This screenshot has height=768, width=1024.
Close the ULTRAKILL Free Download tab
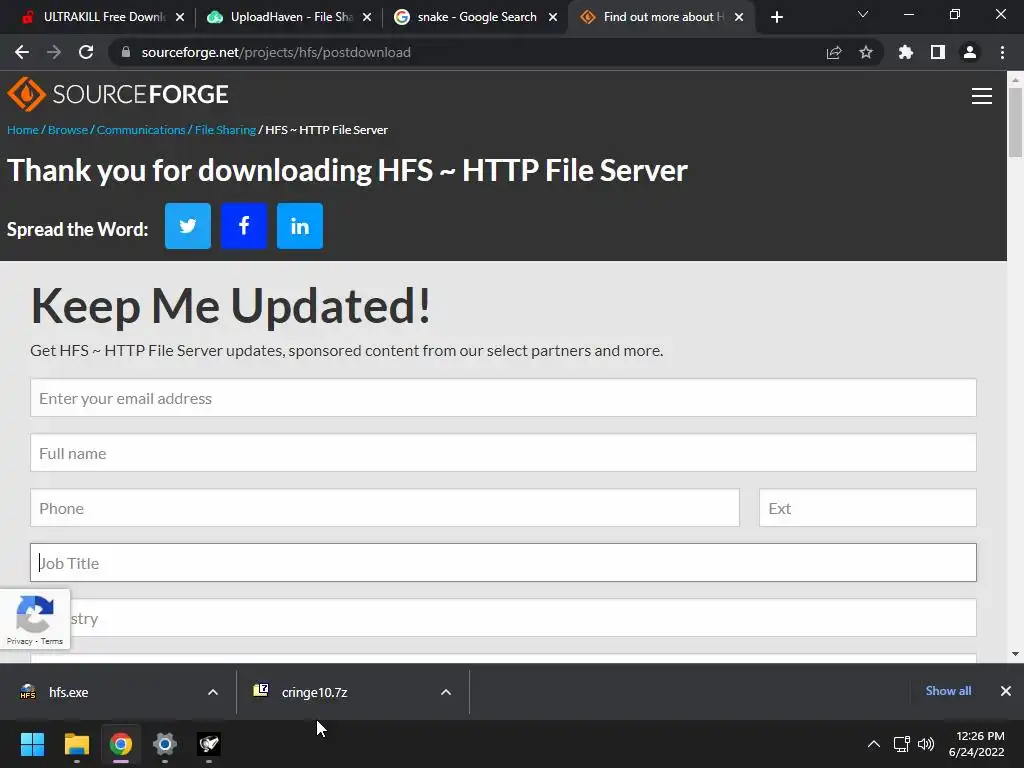(180, 17)
